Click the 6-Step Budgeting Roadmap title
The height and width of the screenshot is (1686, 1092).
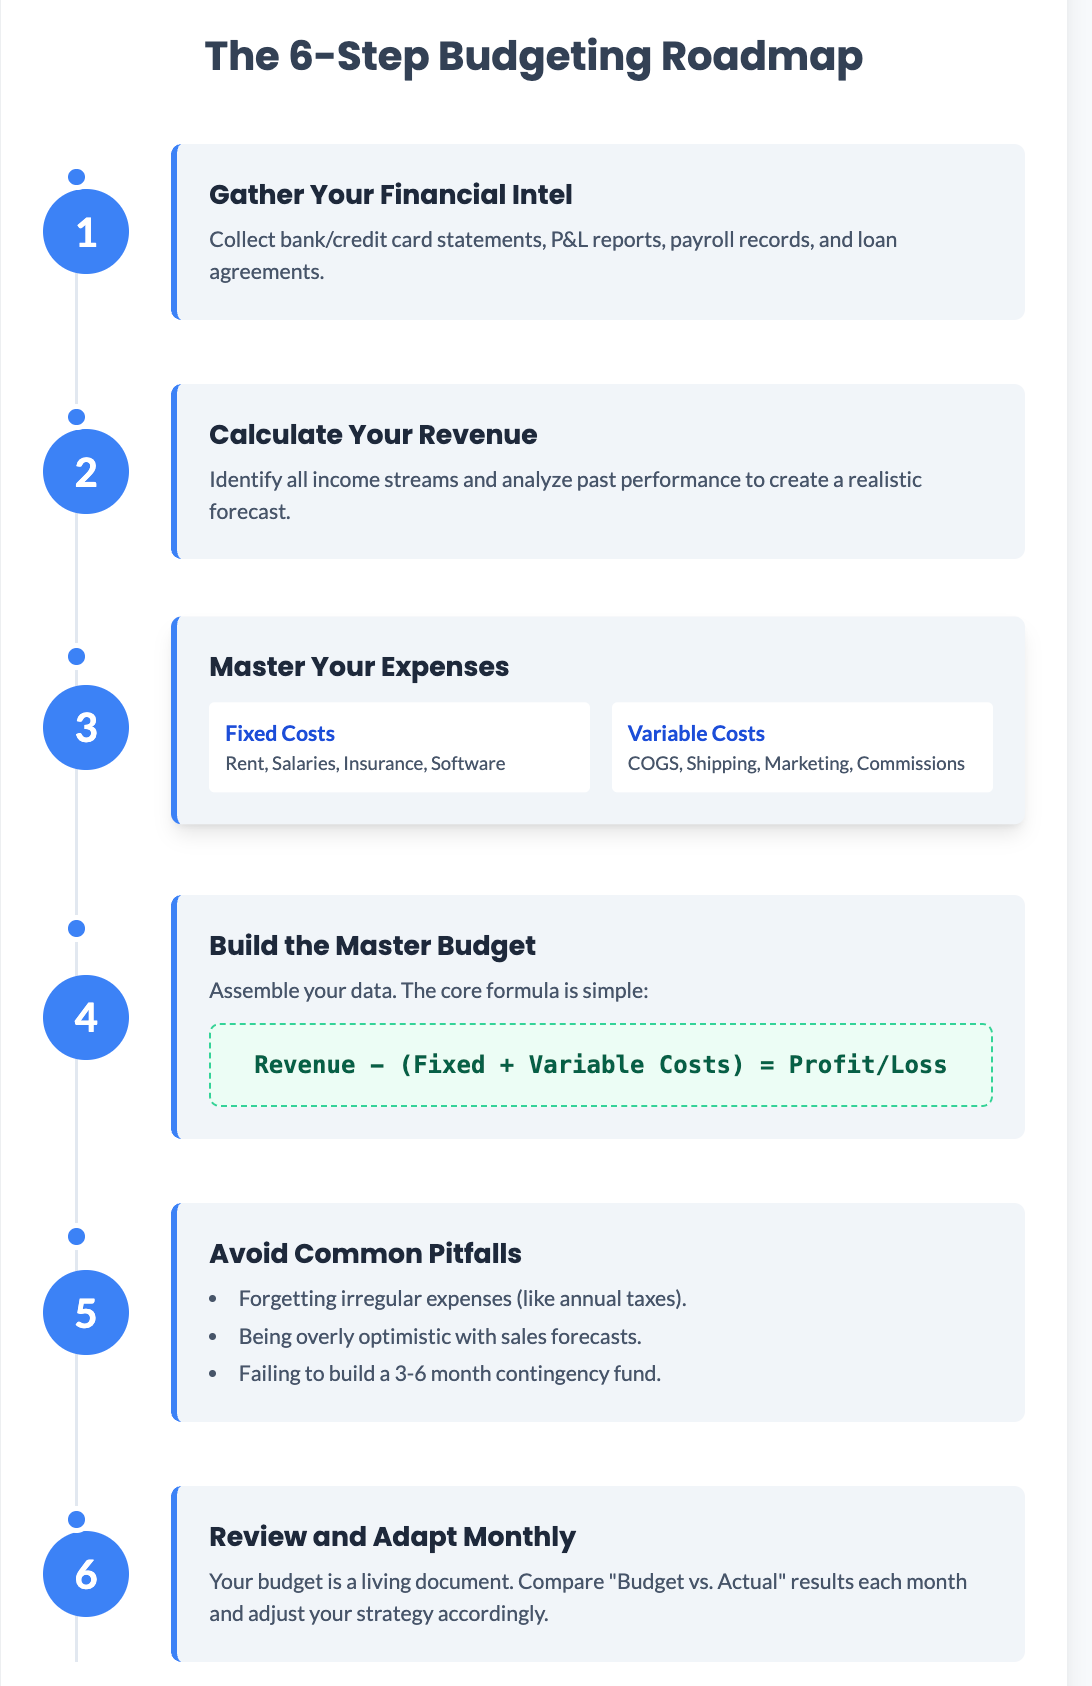pyautogui.click(x=534, y=56)
